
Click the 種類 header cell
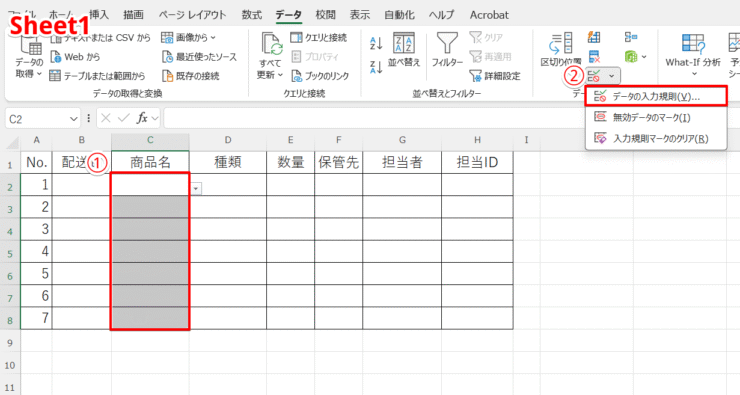point(228,162)
